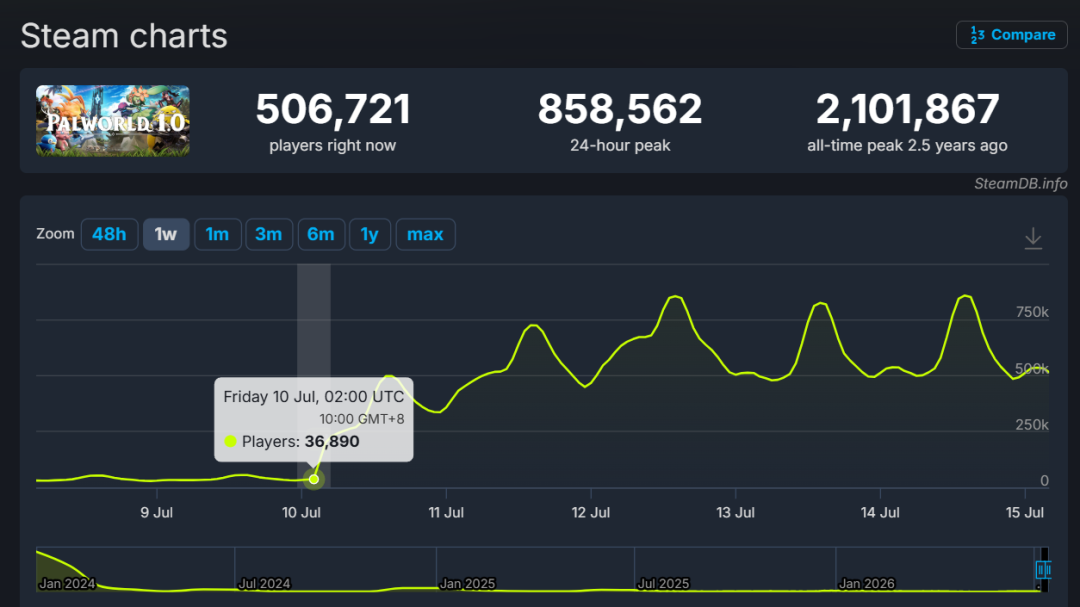
Task: Click Jul 2024 in the overview navigator
Action: [264, 584]
